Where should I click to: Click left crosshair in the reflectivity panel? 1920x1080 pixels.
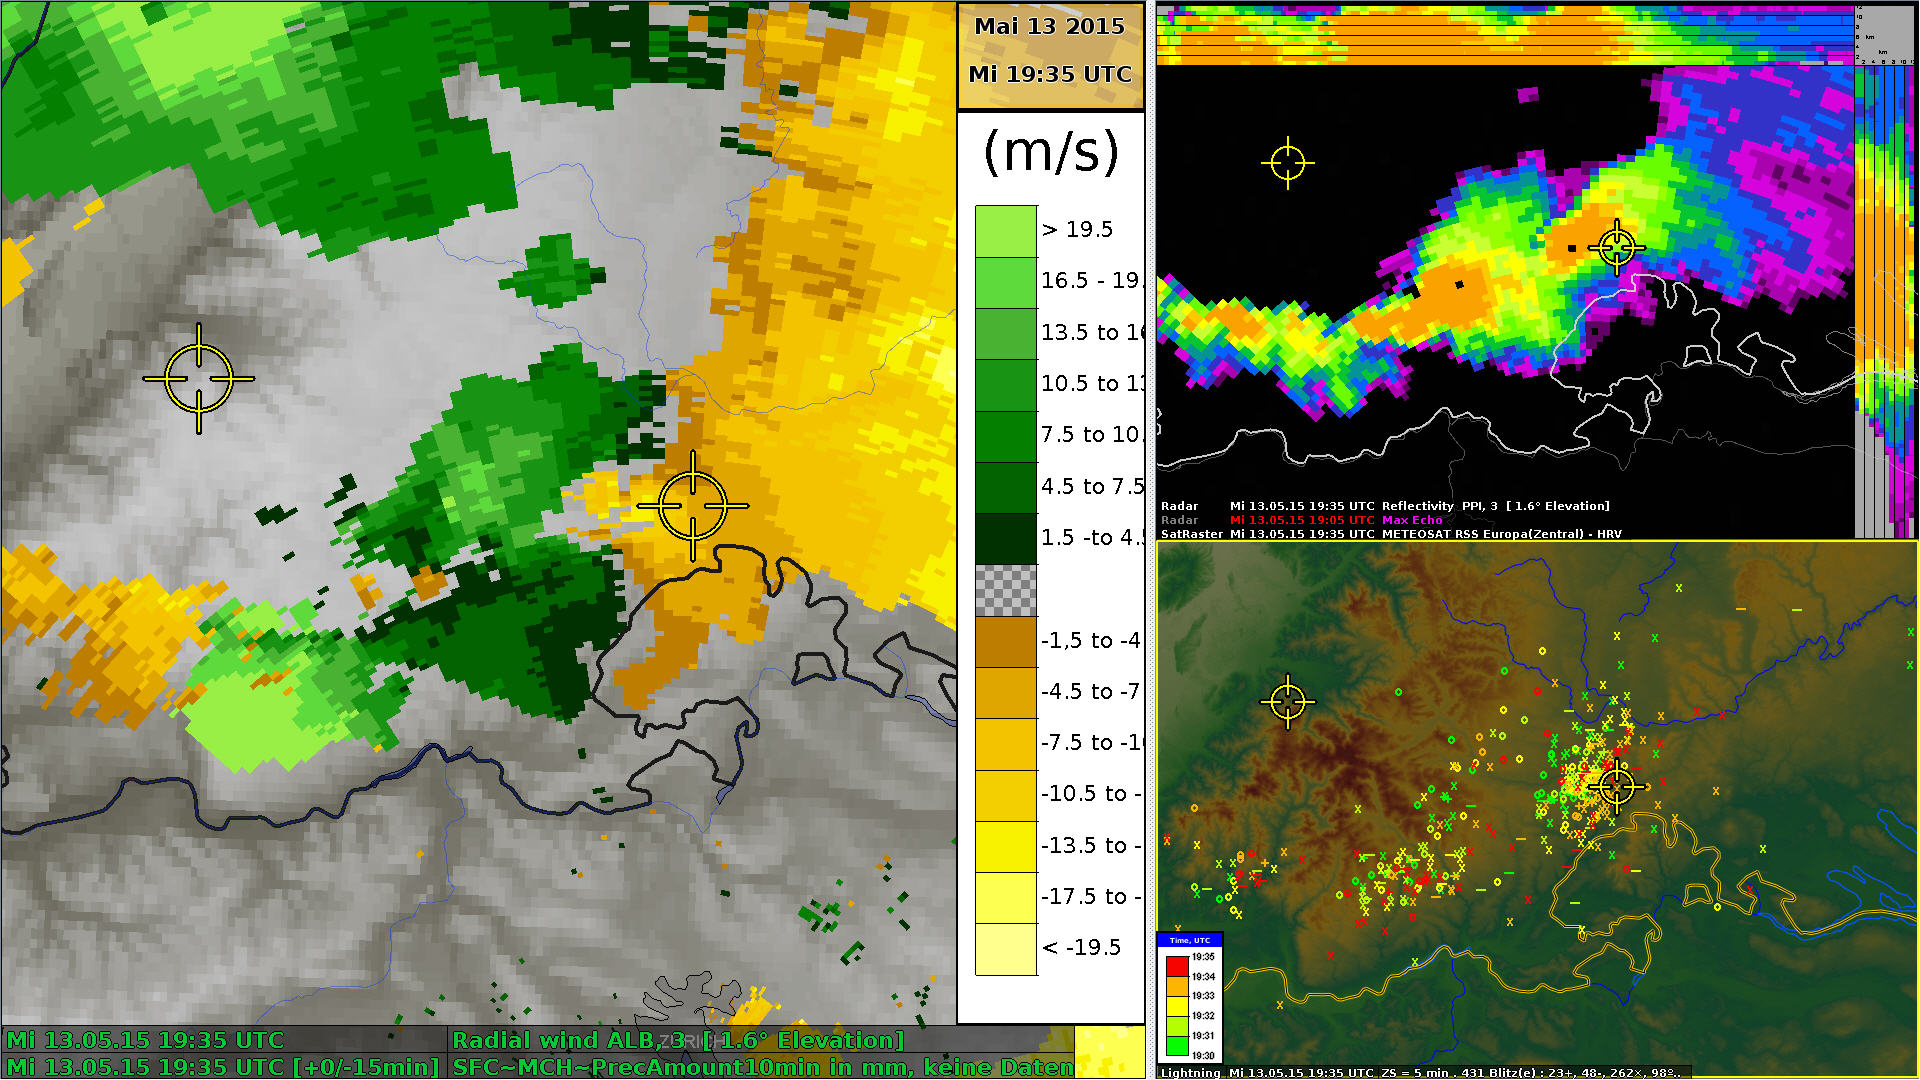[x=1287, y=162]
